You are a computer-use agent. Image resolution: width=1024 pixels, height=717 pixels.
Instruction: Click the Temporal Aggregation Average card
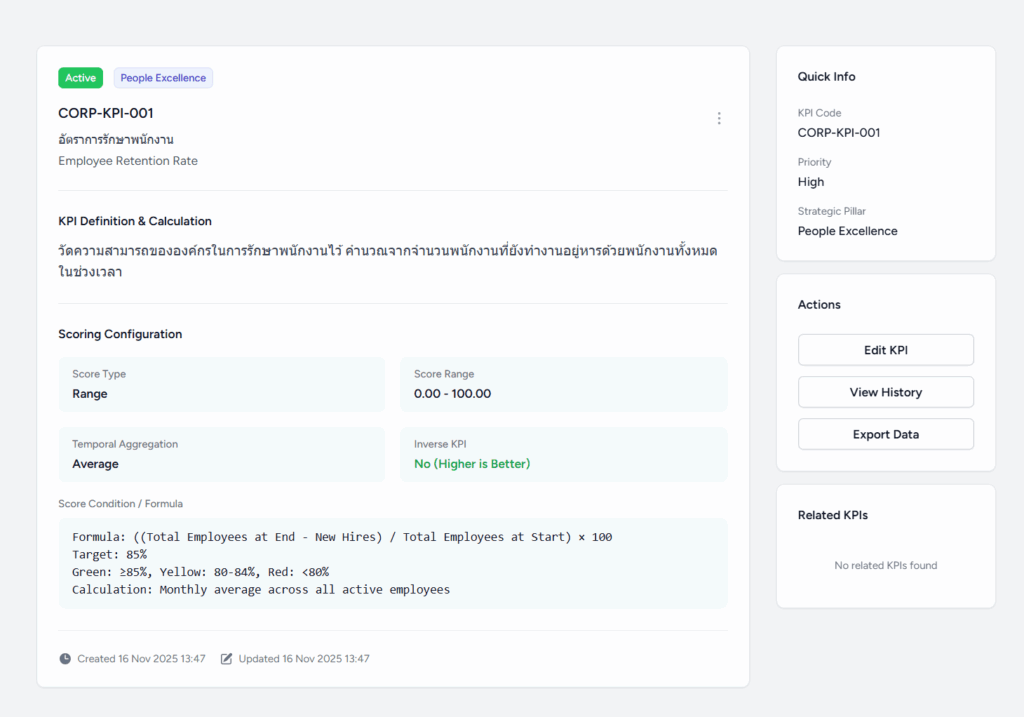[x=221, y=455]
